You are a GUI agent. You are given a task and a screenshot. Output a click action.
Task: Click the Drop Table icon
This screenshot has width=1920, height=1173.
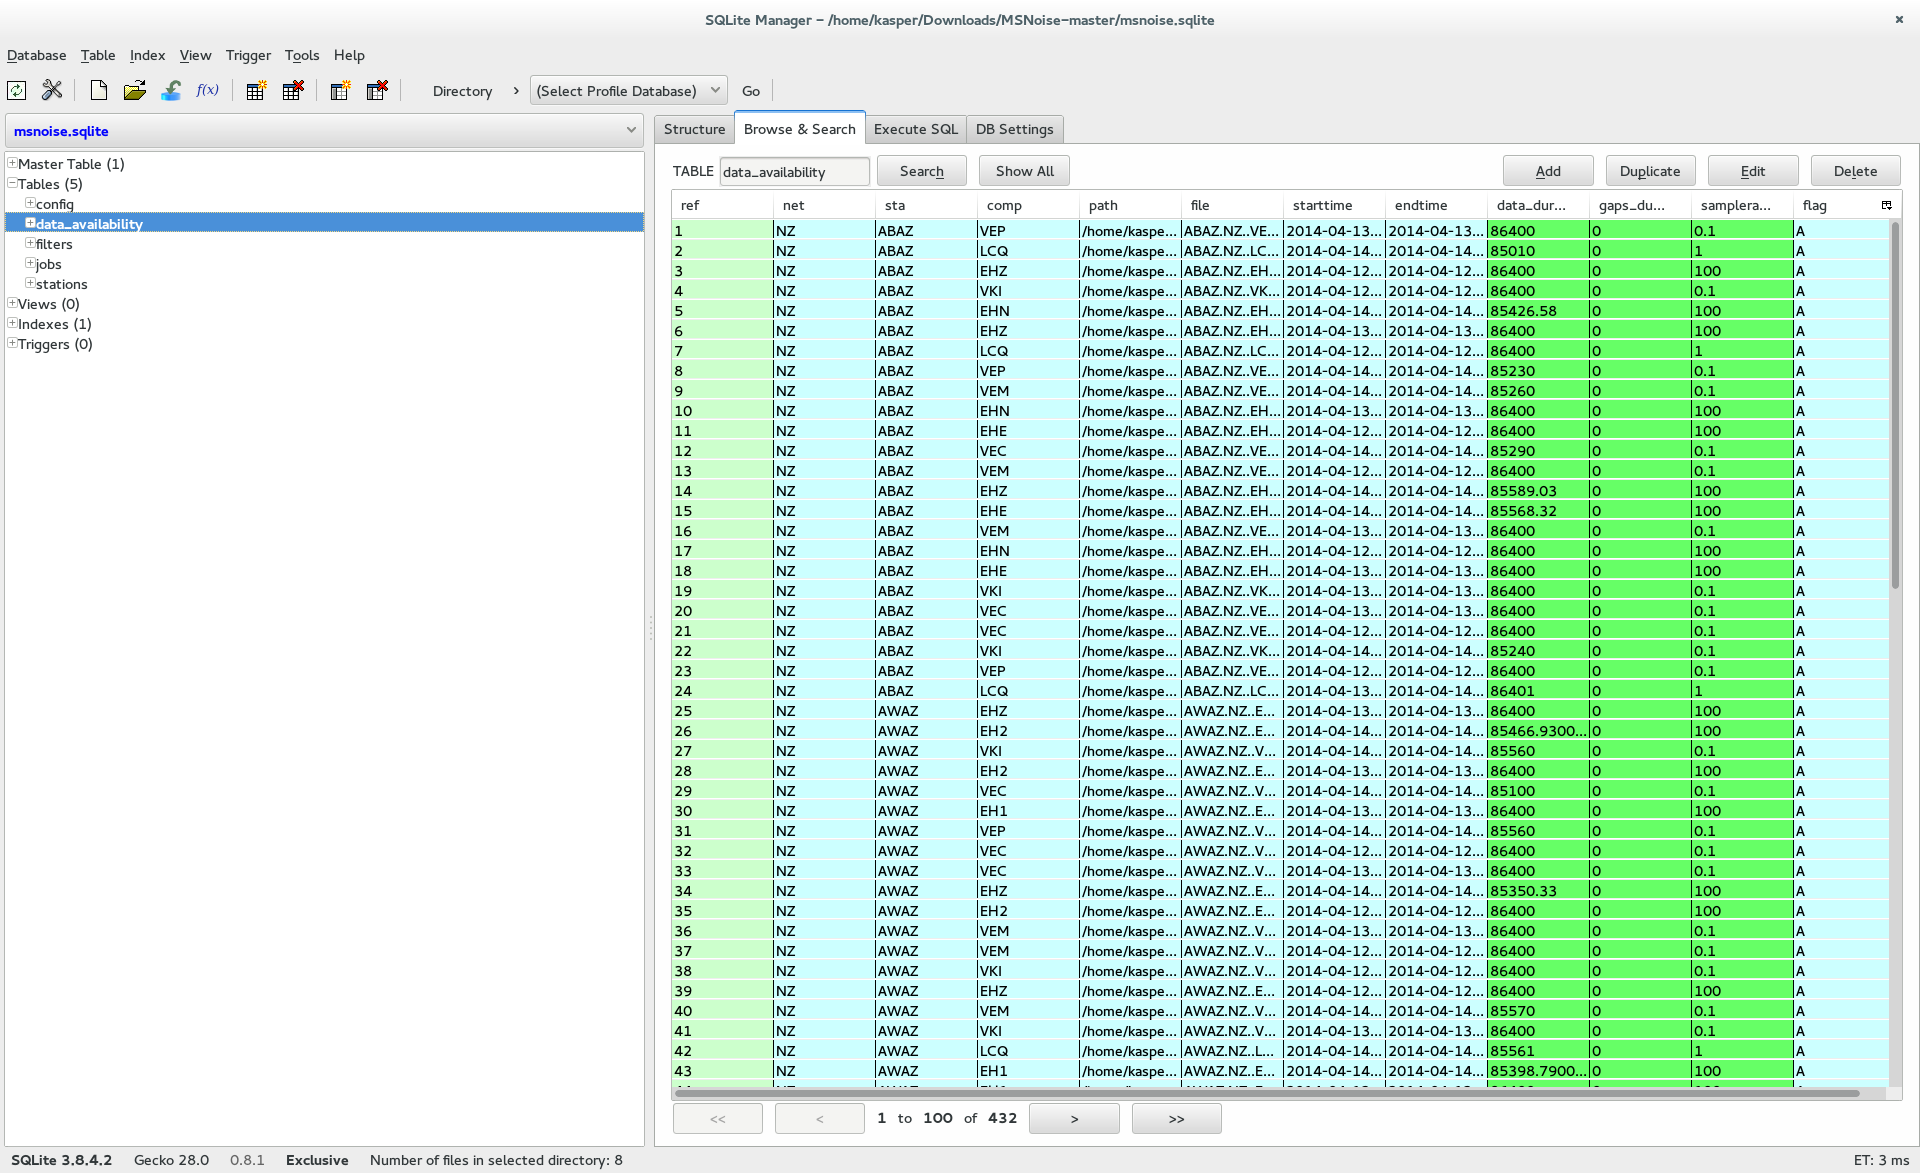[x=293, y=91]
